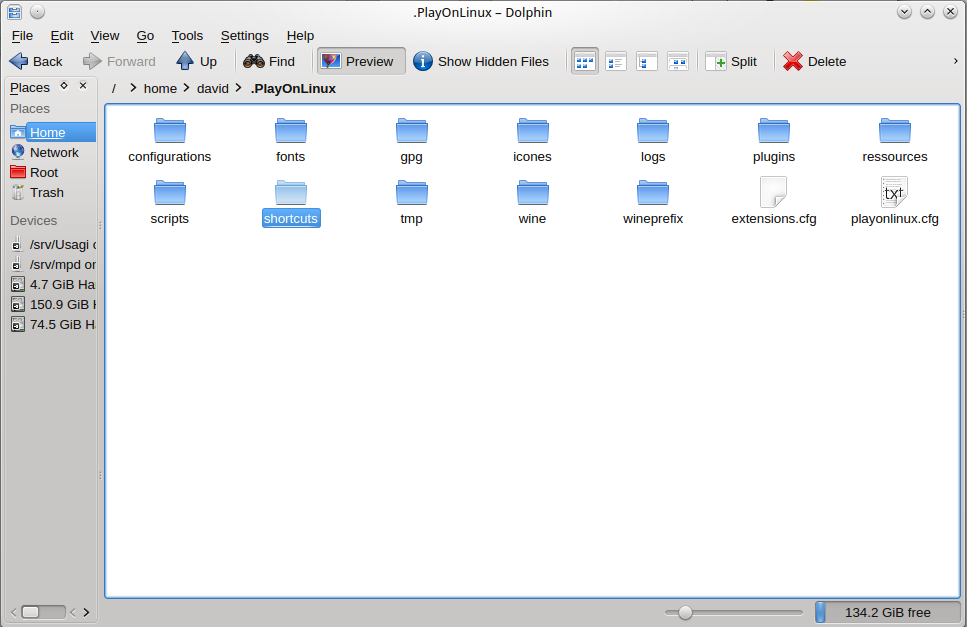Viewport: 967px width, 627px height.
Task: Open the configurations folder
Action: [x=170, y=141]
